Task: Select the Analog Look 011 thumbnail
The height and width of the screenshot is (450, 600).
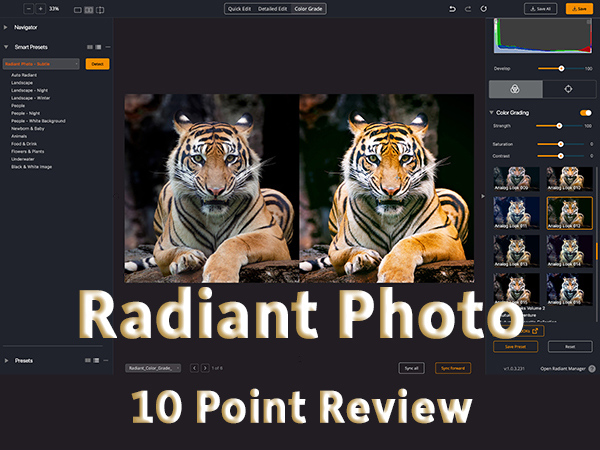Action: 517,213
